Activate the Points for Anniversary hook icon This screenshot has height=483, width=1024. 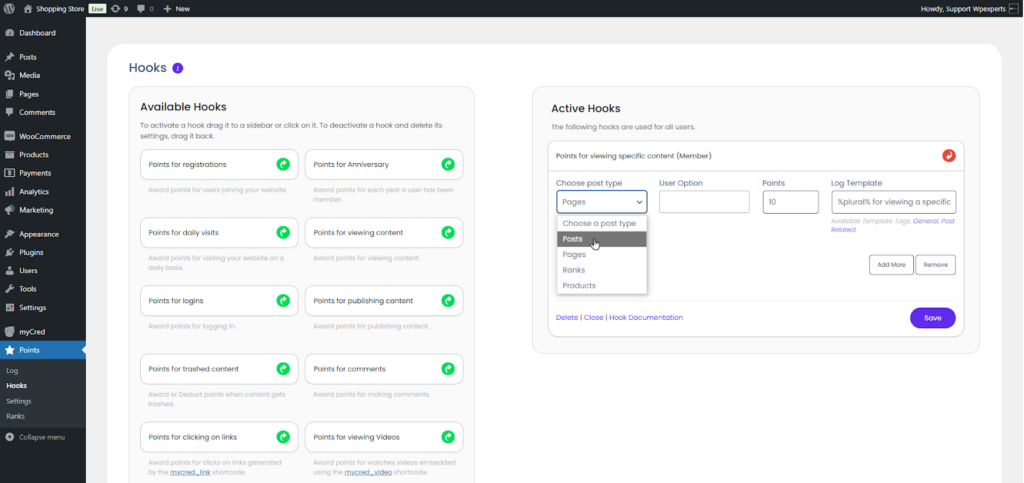448,164
